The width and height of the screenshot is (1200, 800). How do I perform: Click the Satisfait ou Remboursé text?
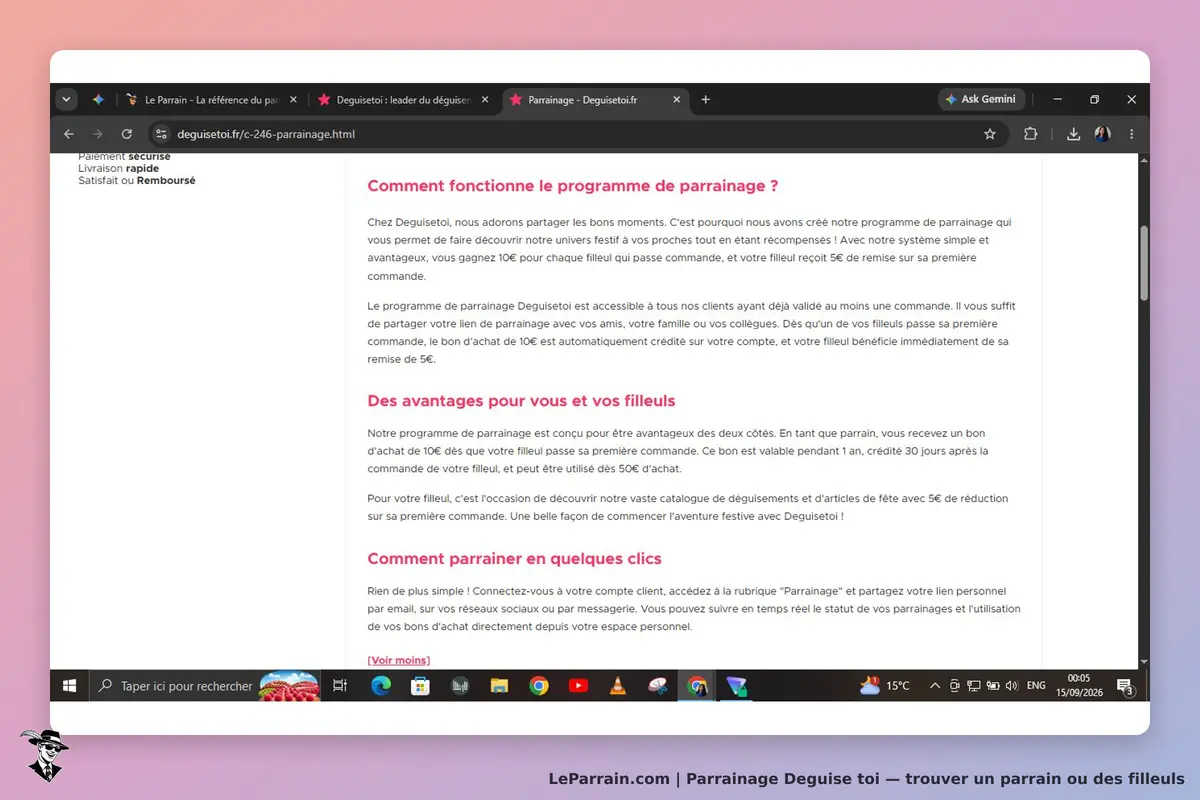pyautogui.click(x=137, y=181)
